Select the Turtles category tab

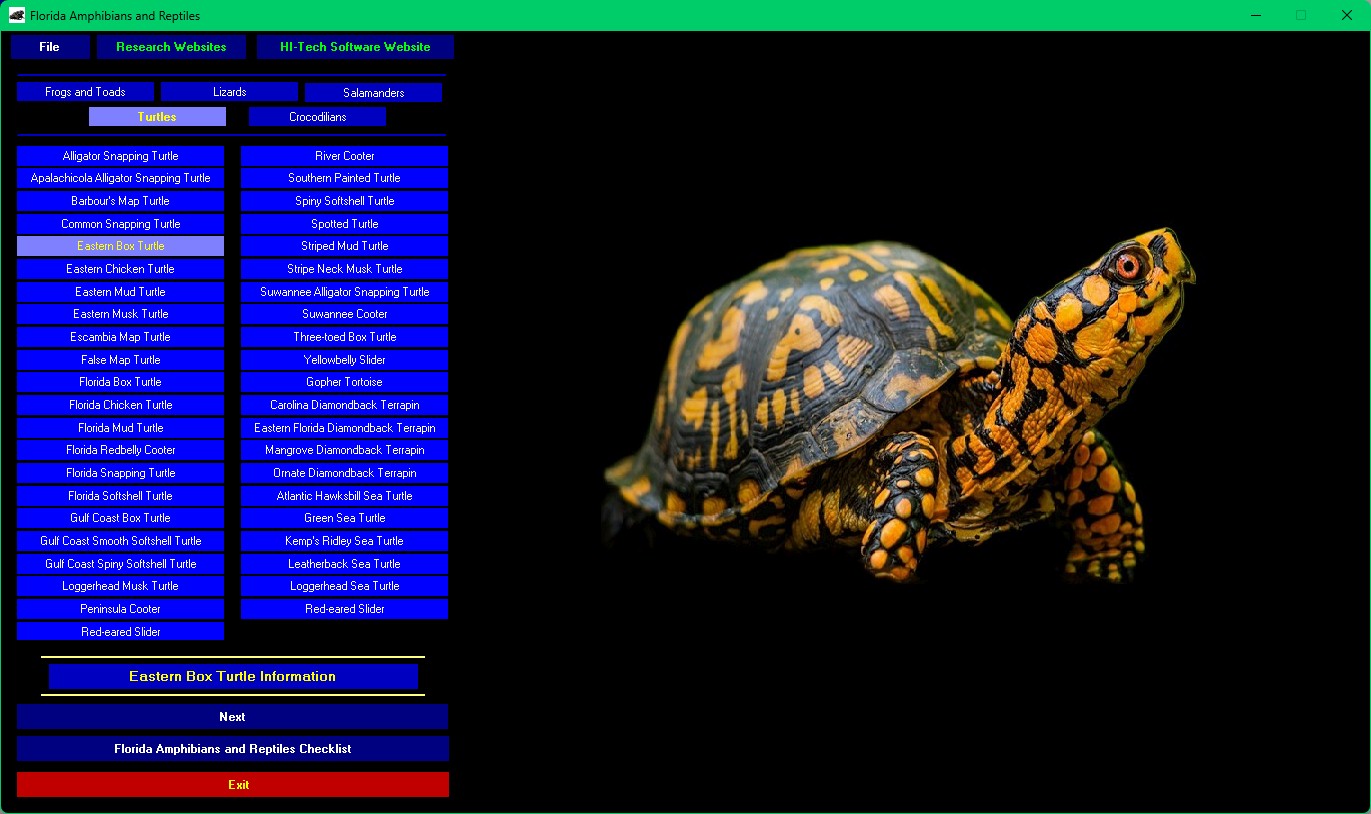[x=157, y=117]
